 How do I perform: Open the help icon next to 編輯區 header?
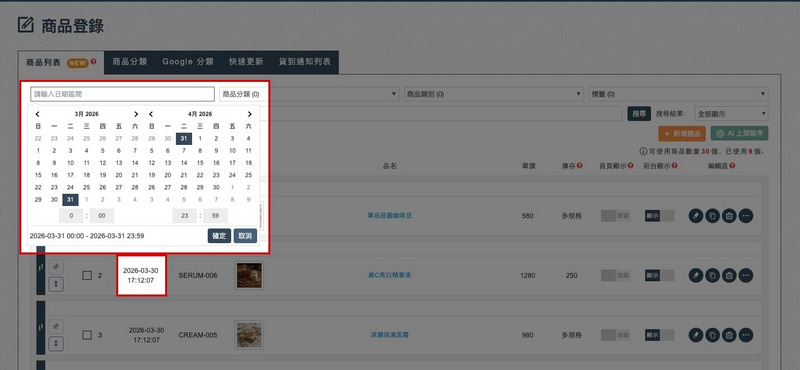pos(732,166)
